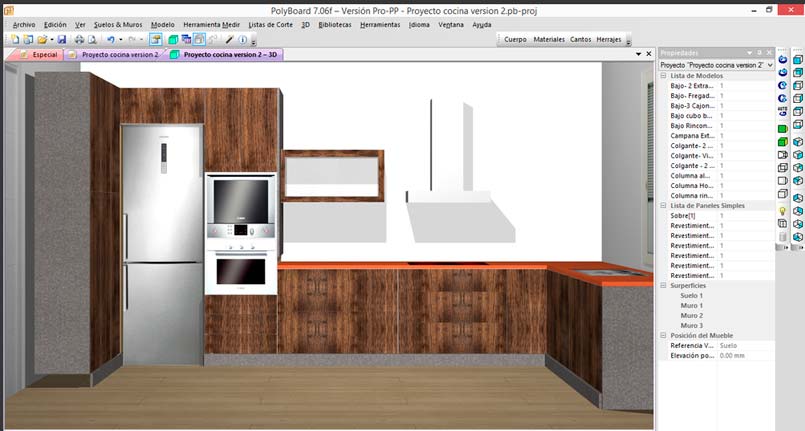Click the magic wand icon in toolbar
This screenshot has height=431, width=805.
(x=229, y=39)
